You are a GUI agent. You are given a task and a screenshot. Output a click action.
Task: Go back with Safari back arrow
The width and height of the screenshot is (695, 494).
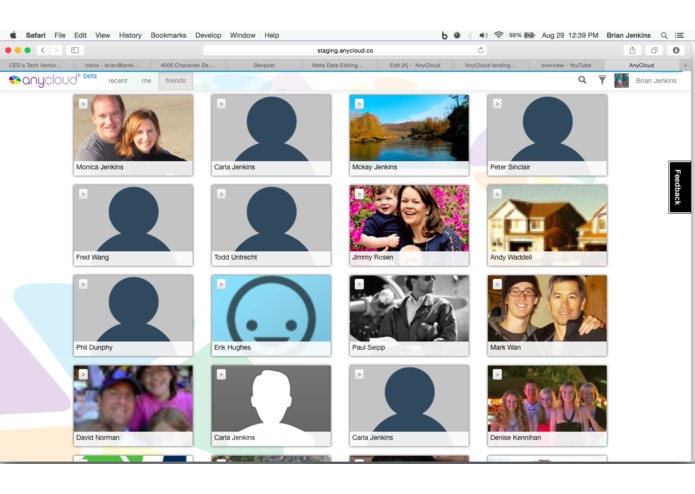coord(43,51)
